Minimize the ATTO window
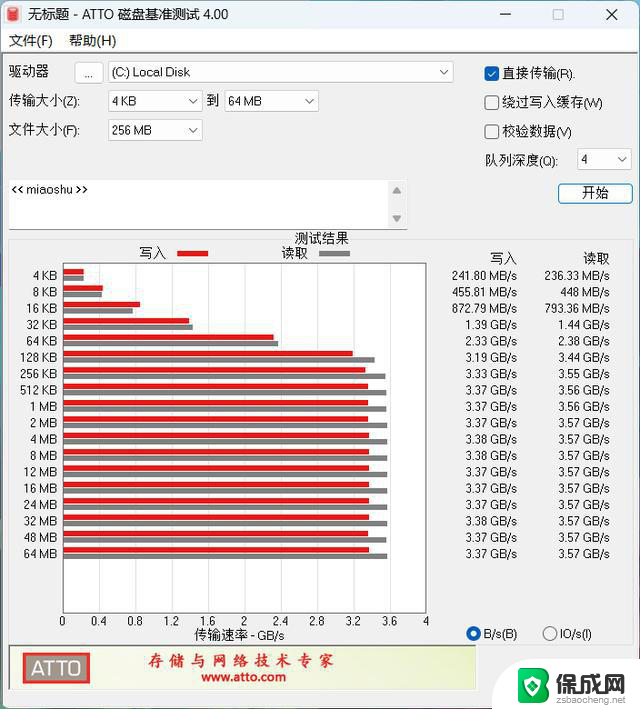This screenshot has height=709, width=640. [505, 14]
